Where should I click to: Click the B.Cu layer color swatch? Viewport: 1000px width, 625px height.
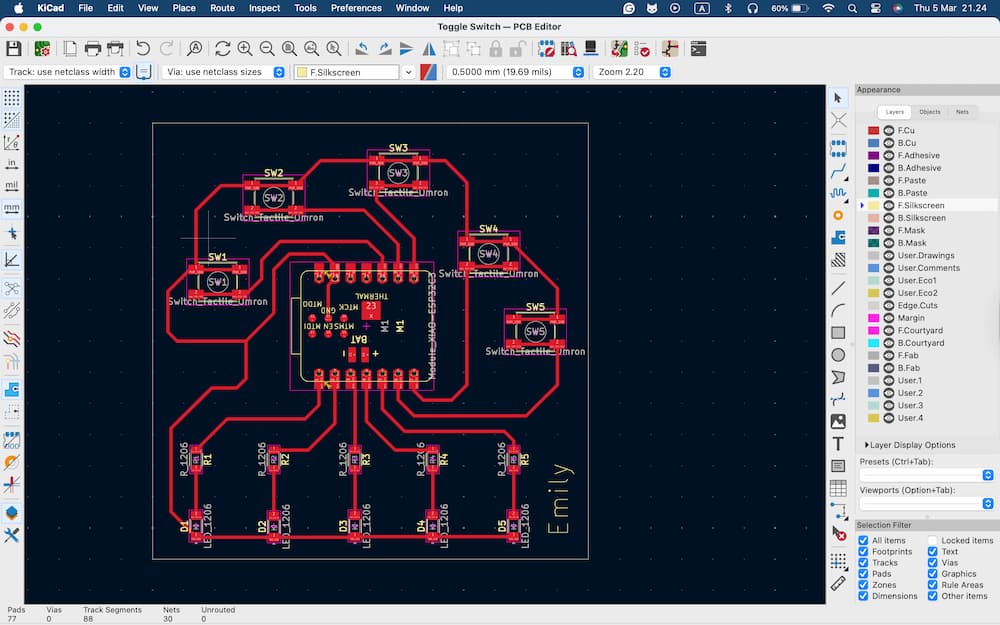click(x=873, y=143)
